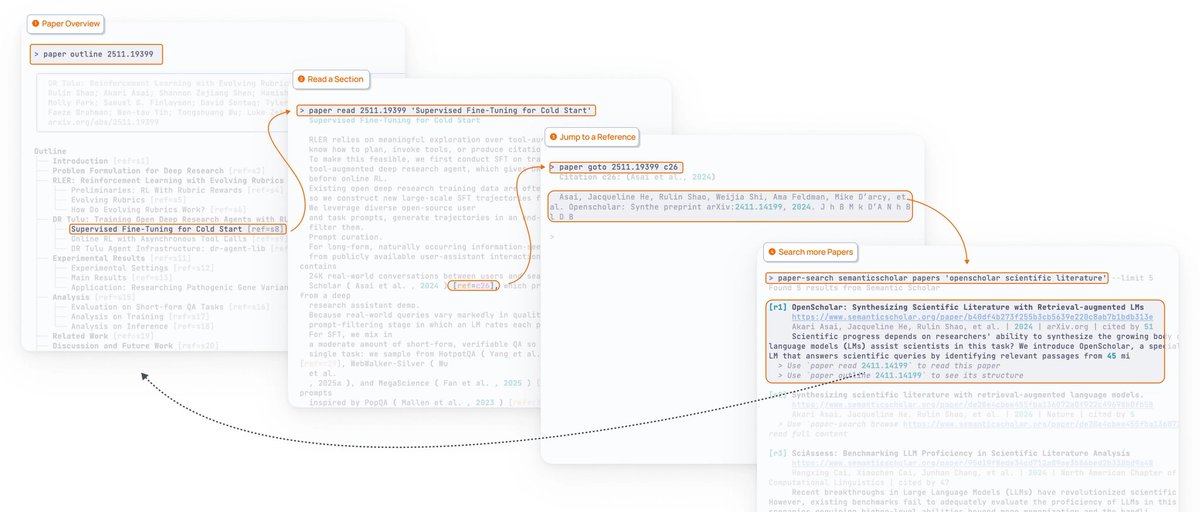Click the 'Outline' heading in Paper Overview
This screenshot has height=512, width=1200.
click(50, 151)
